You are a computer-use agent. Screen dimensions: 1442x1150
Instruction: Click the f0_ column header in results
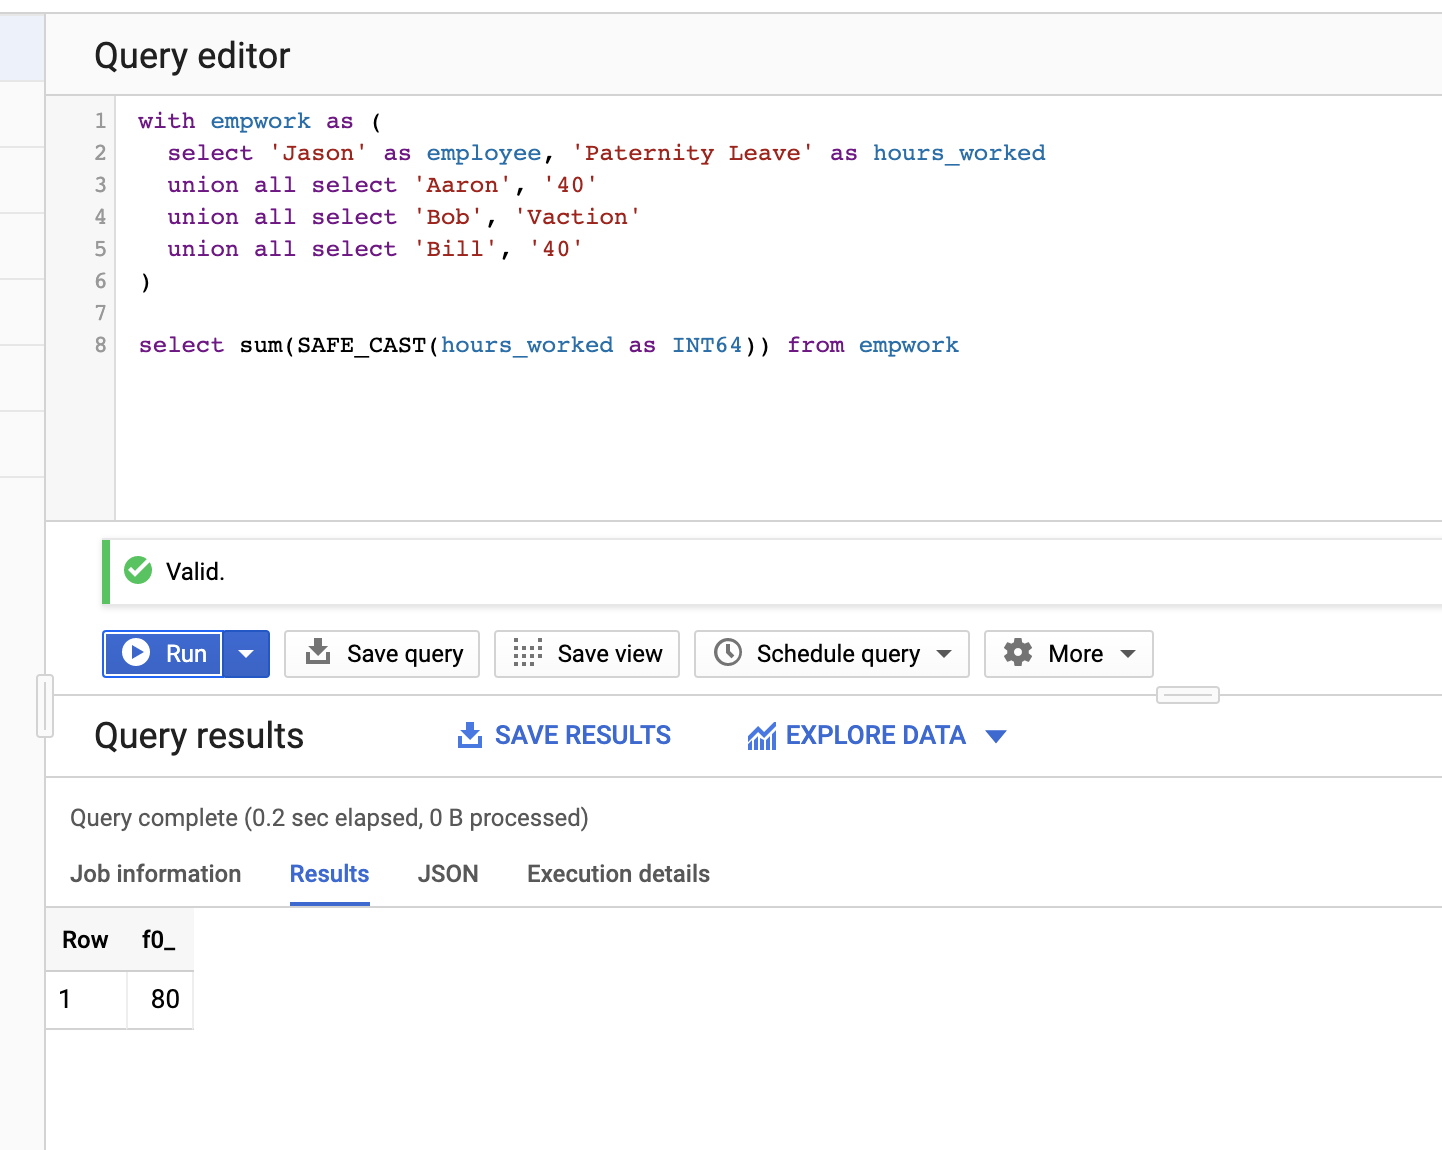158,939
